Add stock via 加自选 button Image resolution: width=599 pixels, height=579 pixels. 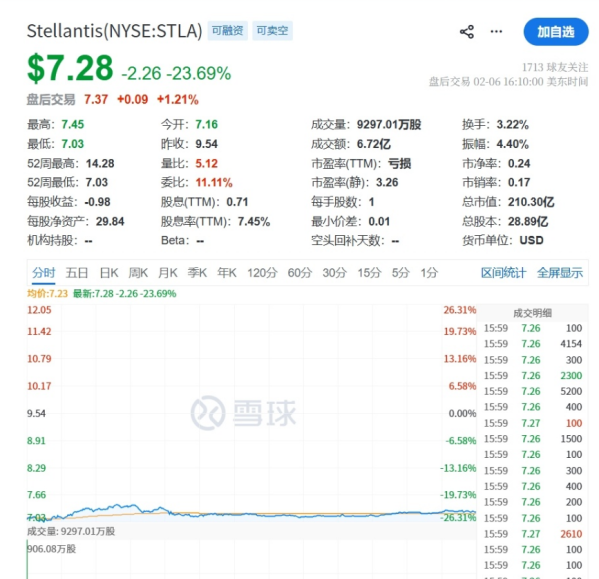tap(556, 32)
